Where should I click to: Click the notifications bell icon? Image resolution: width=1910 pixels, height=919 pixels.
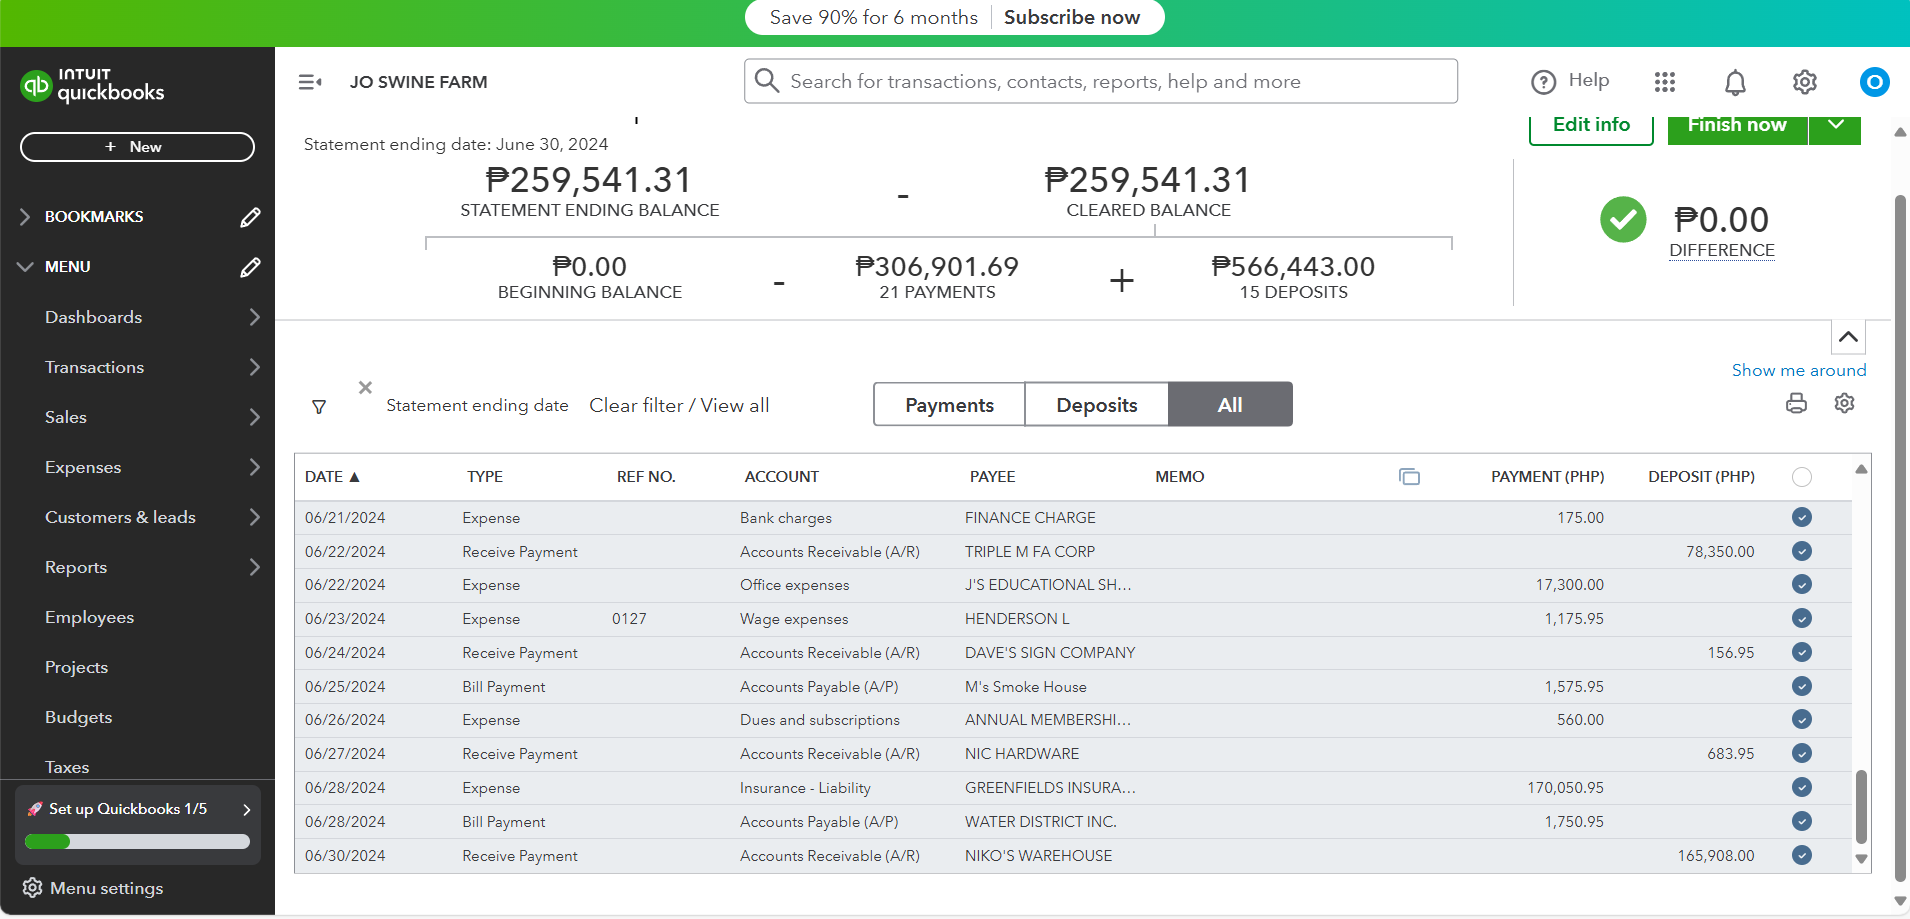[1735, 82]
